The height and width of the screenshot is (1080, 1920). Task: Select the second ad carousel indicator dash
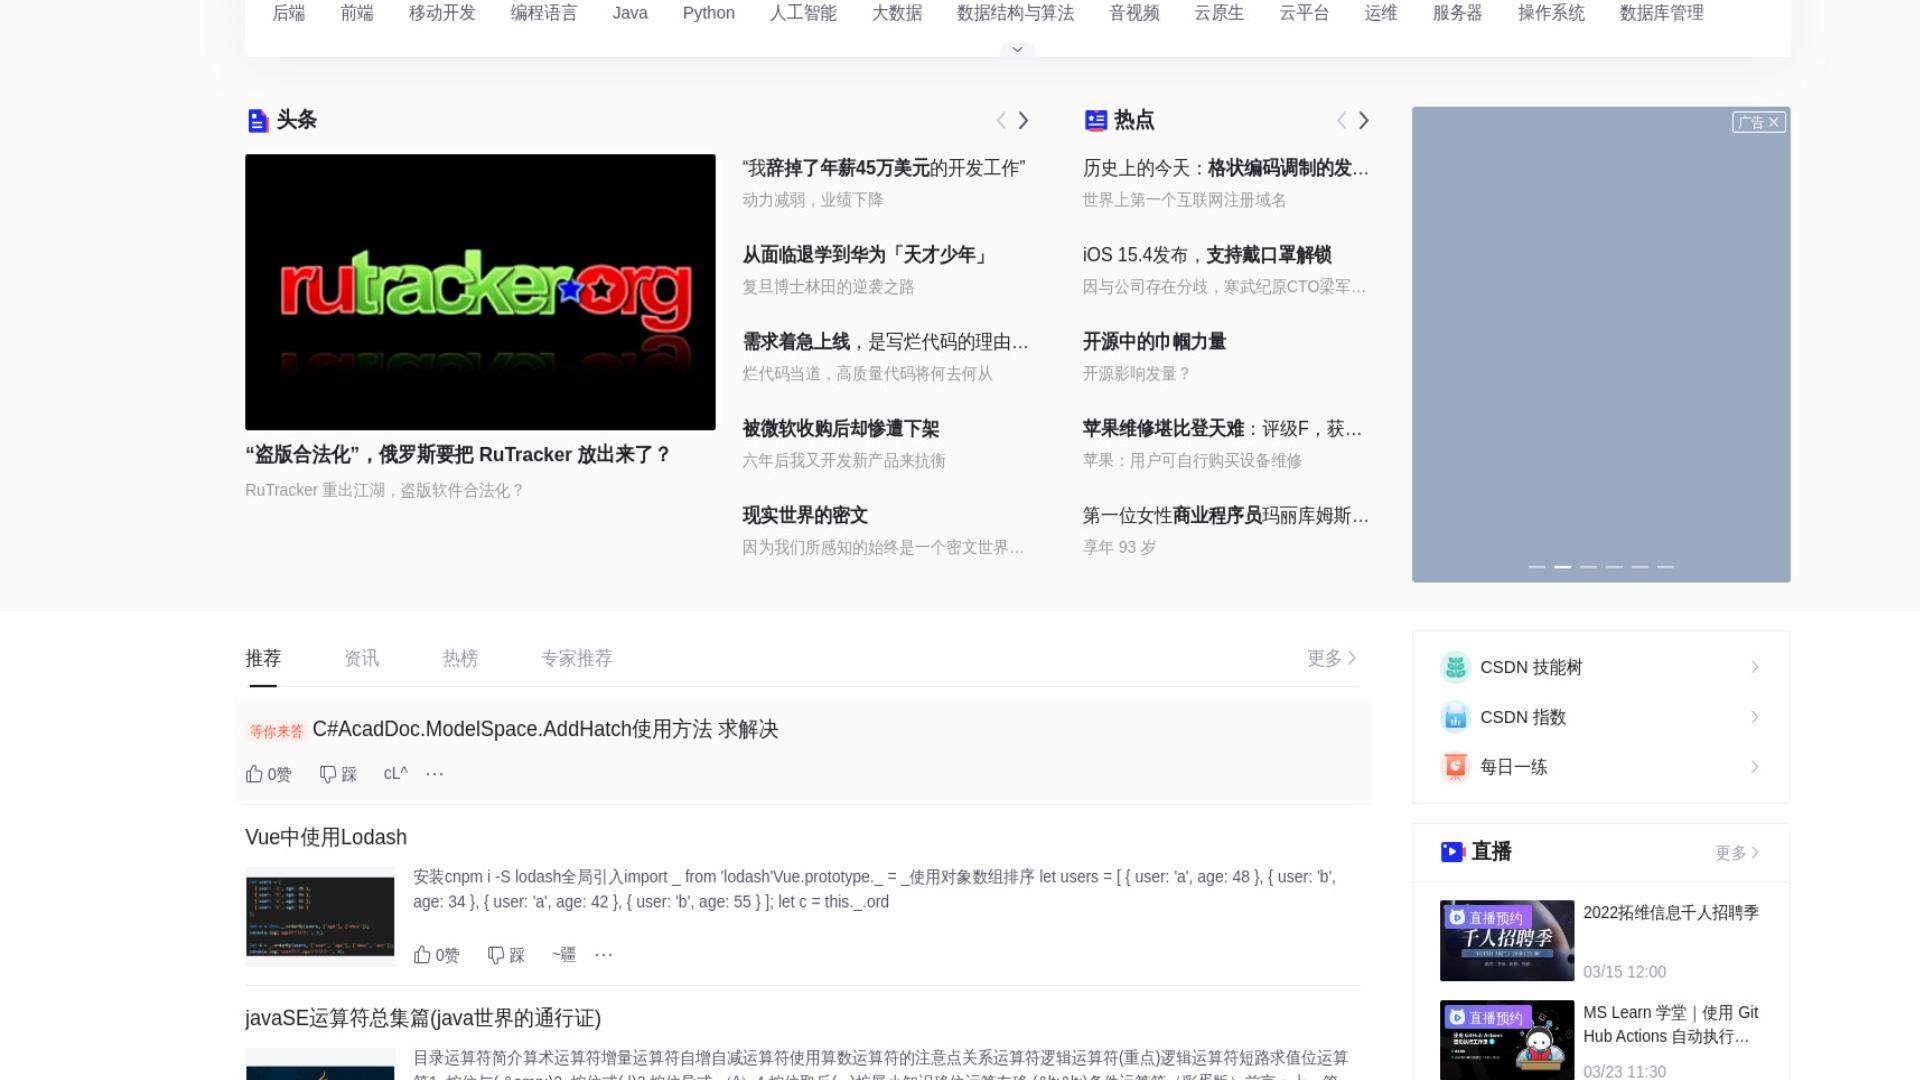coord(1562,567)
